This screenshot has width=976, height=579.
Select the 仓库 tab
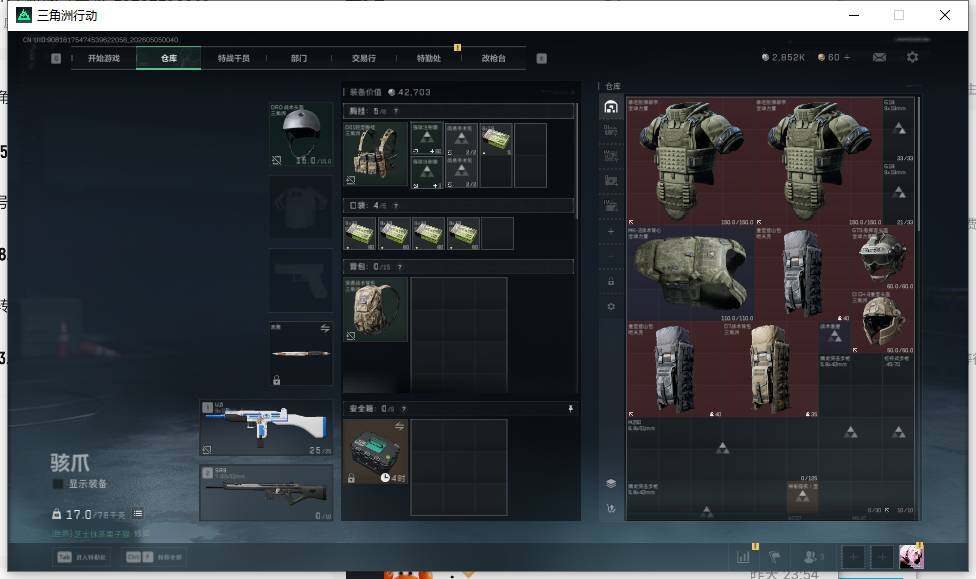[169, 58]
